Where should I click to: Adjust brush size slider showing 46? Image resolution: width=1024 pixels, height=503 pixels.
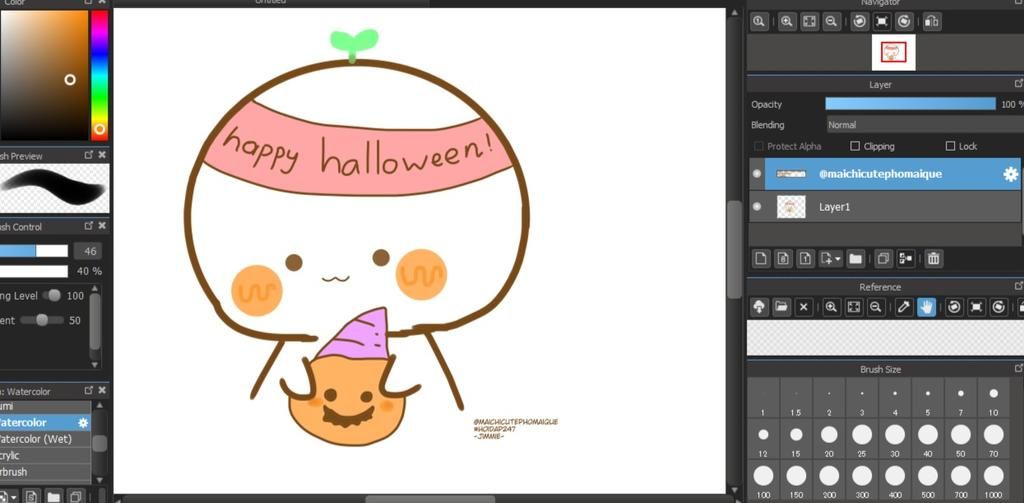(34, 251)
